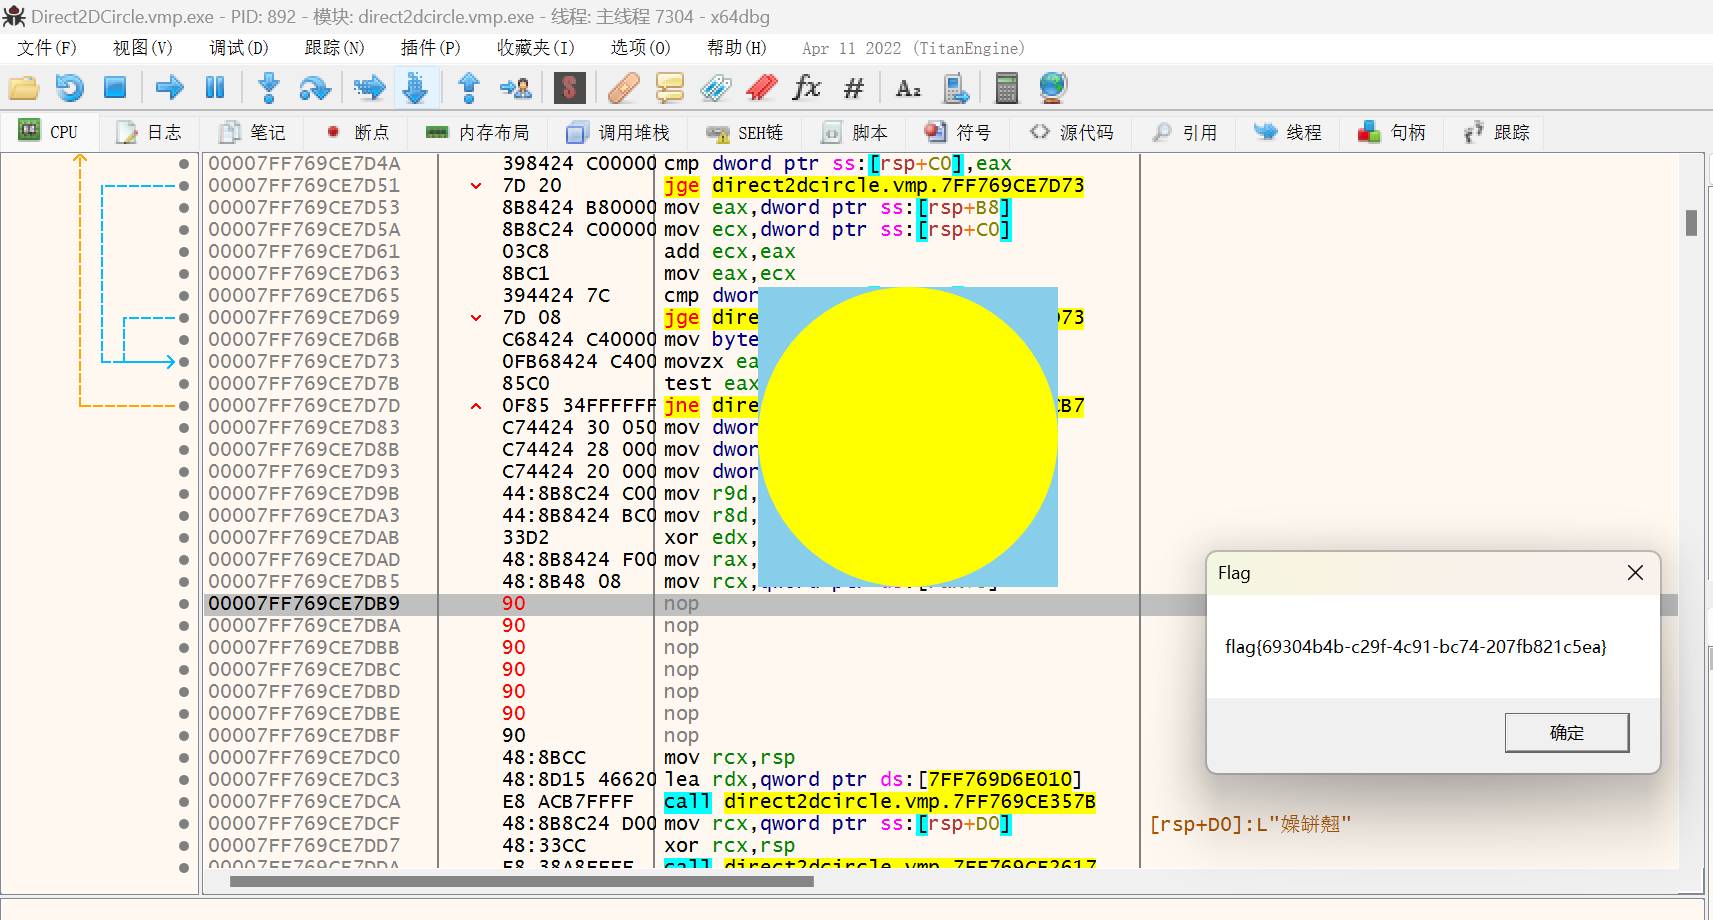Toggle breakpoint dot at 00007FF769CE7DCA

[x=184, y=802]
